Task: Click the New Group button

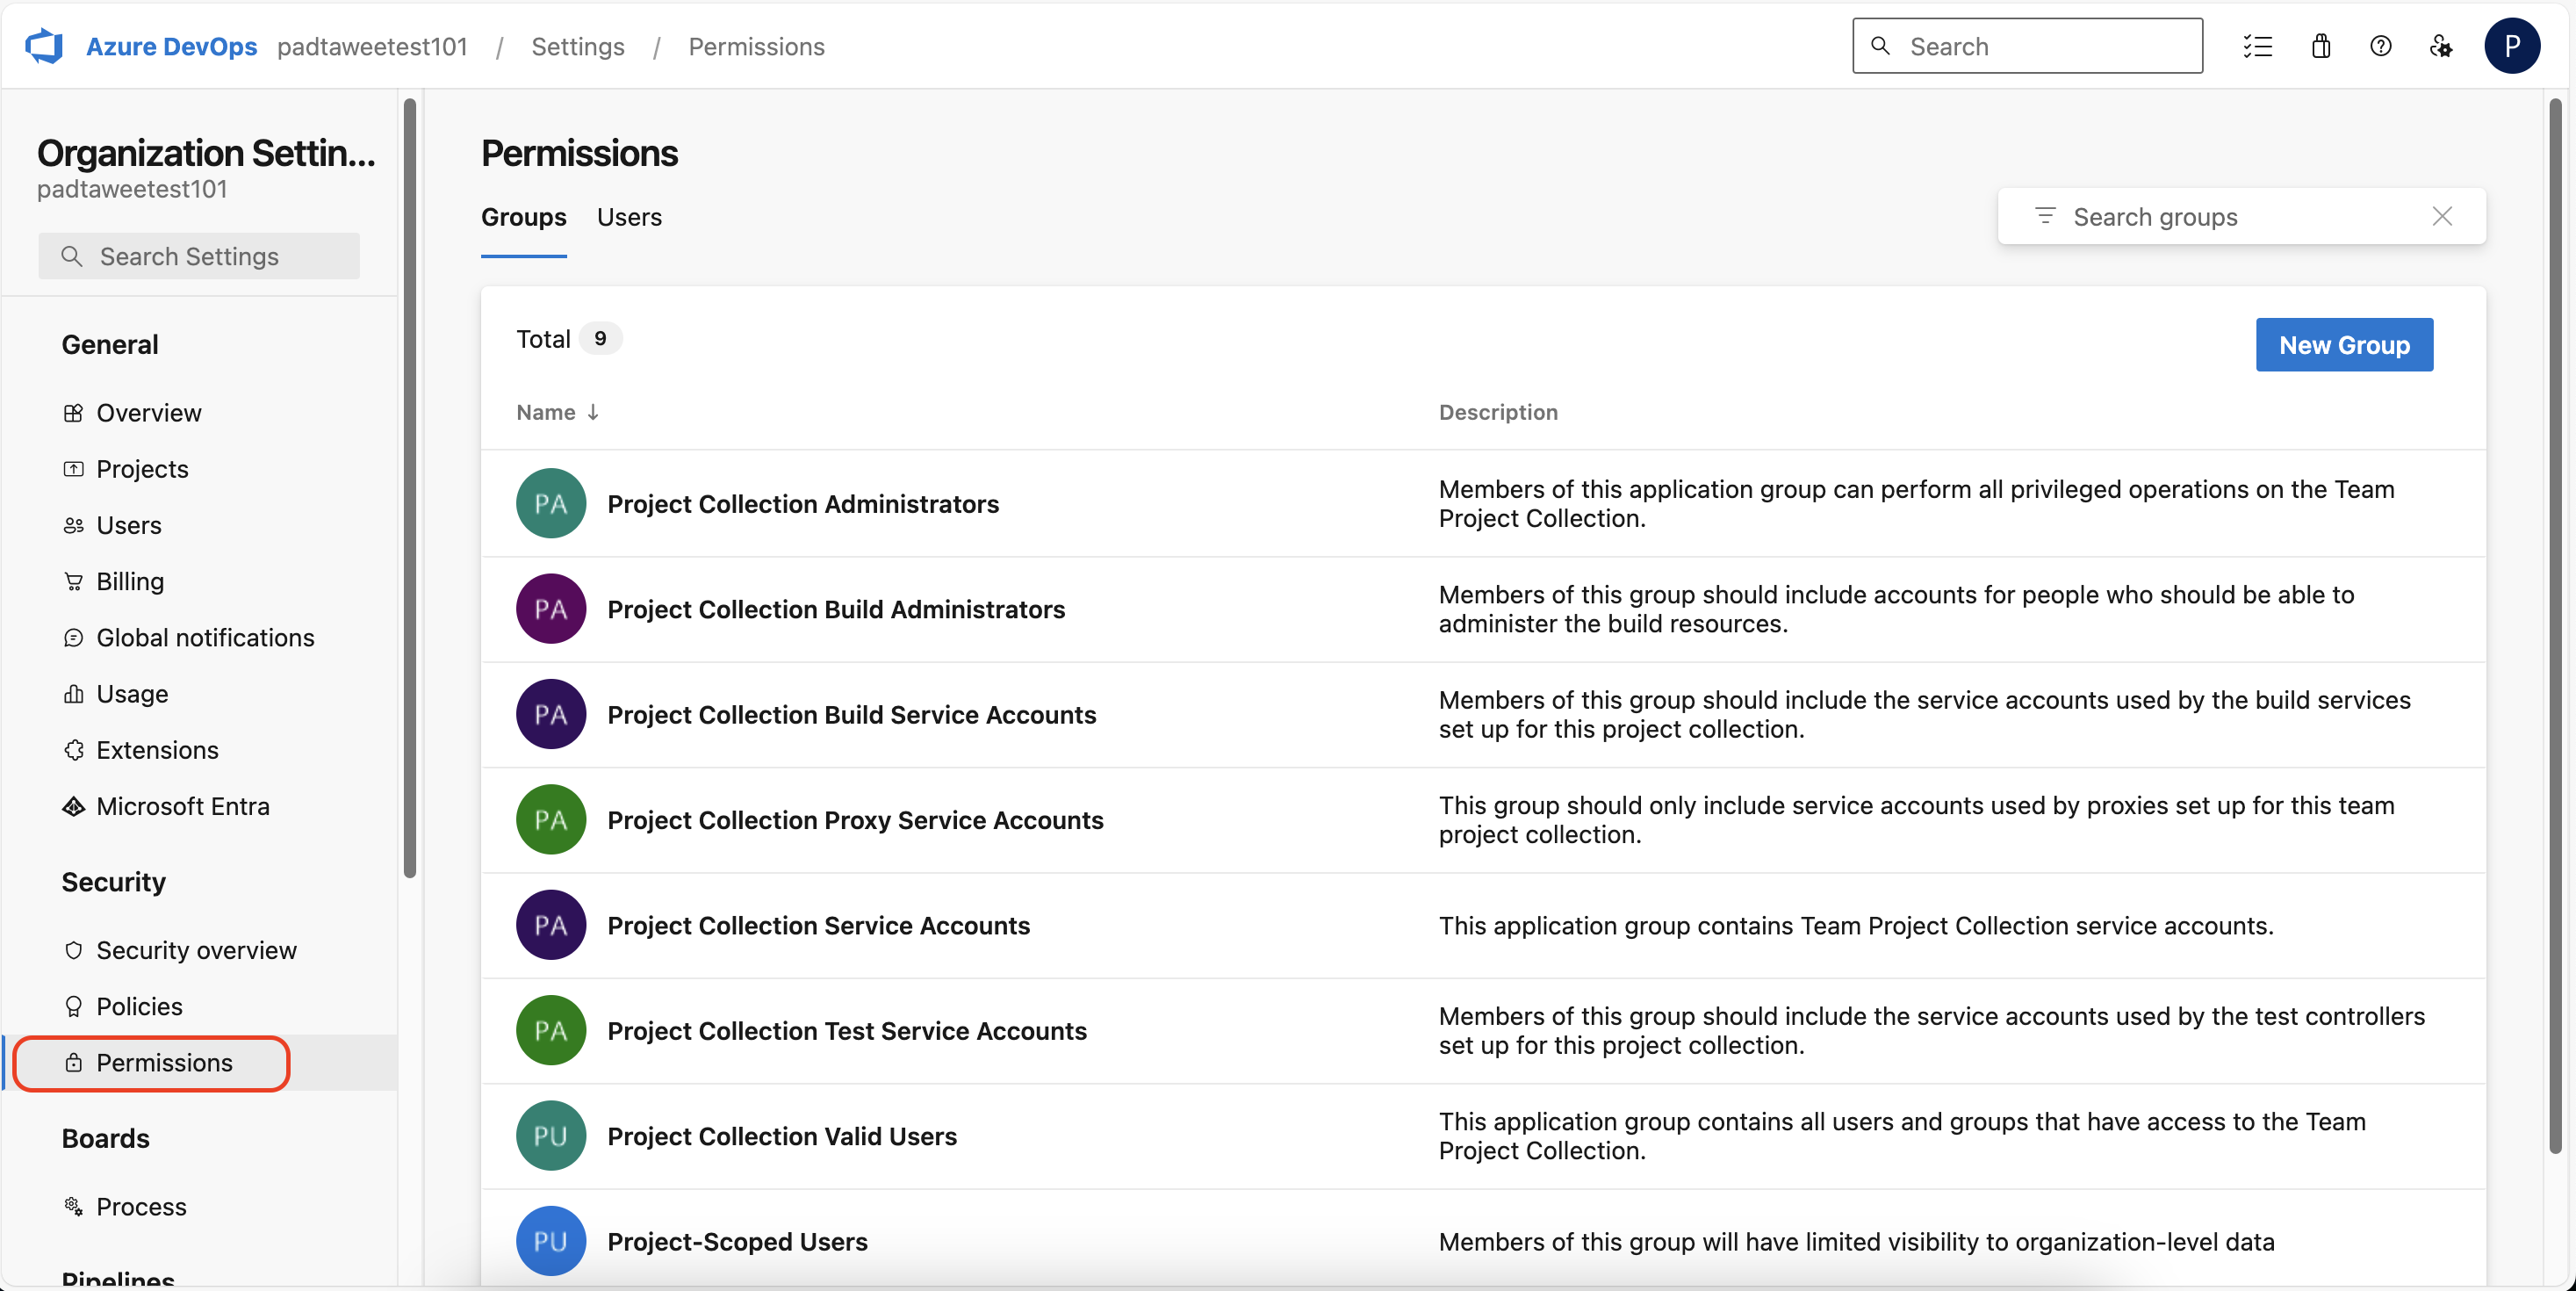Action: point(2343,345)
